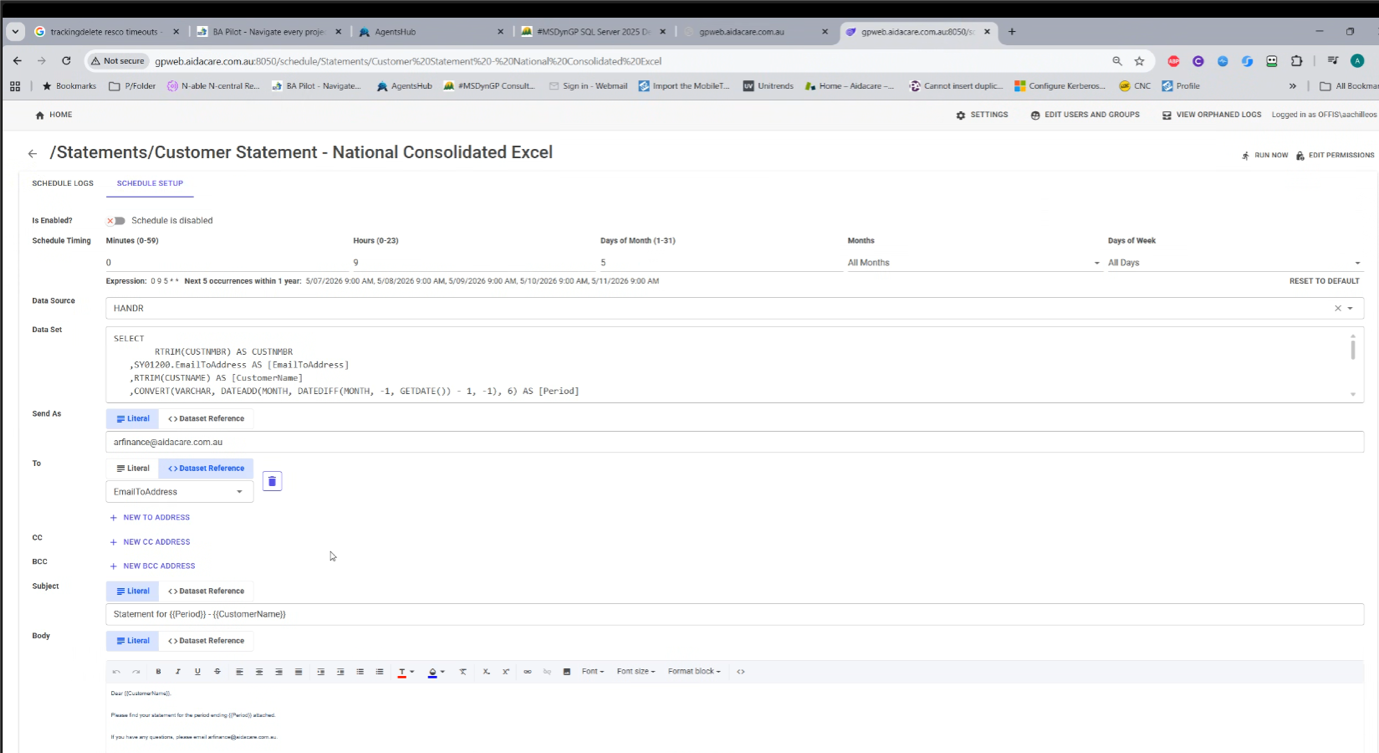Set Body to Dataset Reference mode
Image resolution: width=1379 pixels, height=753 pixels.
206,641
